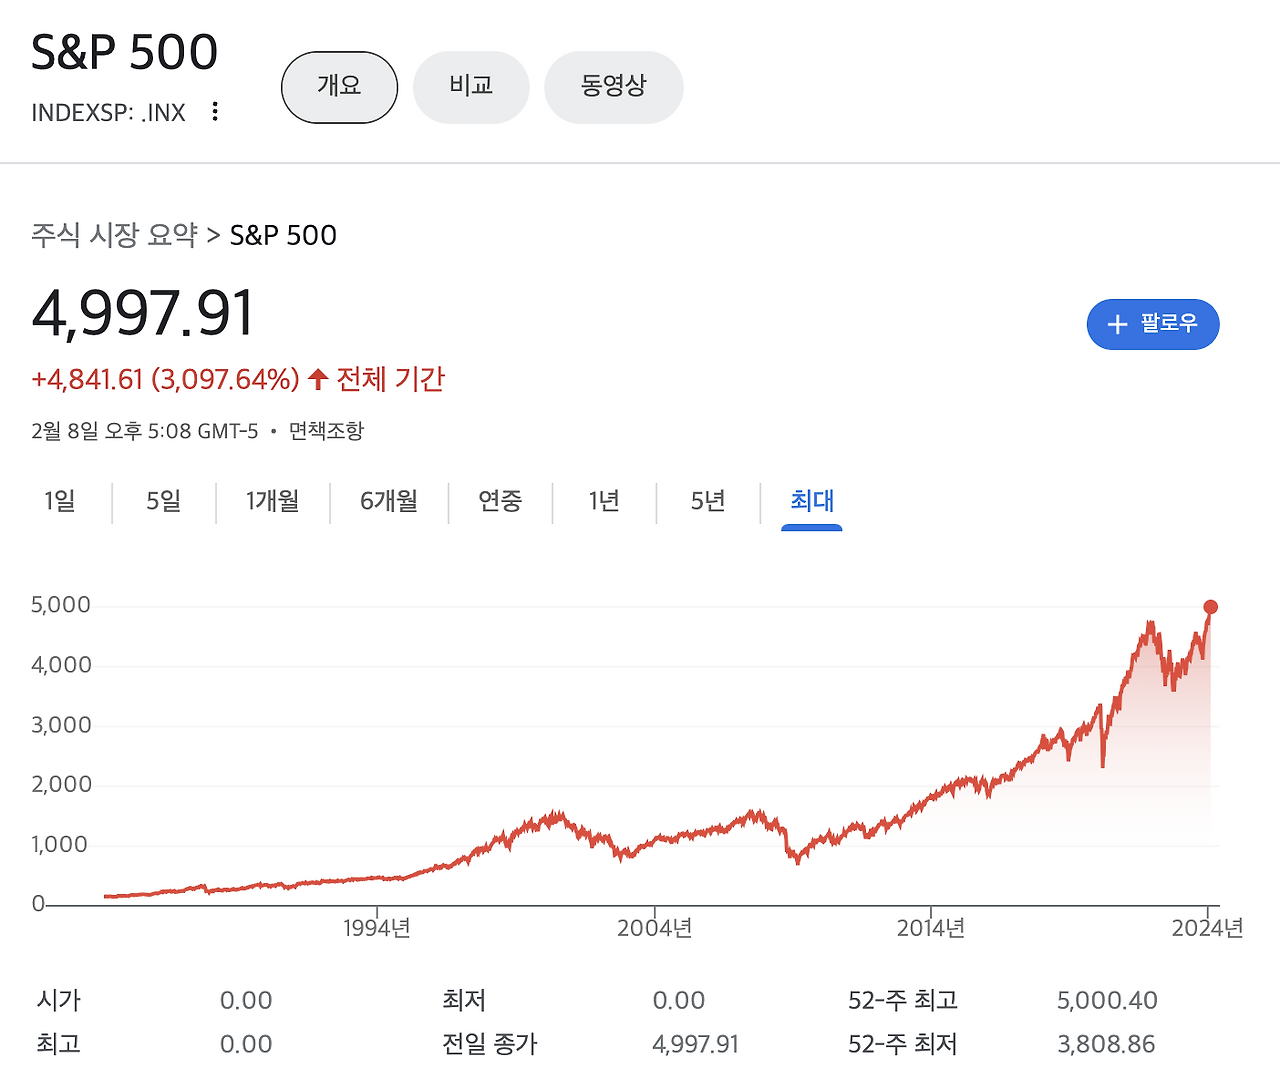Expand the 5년 chart period
Screen dimensions: 1280x1079
[708, 502]
